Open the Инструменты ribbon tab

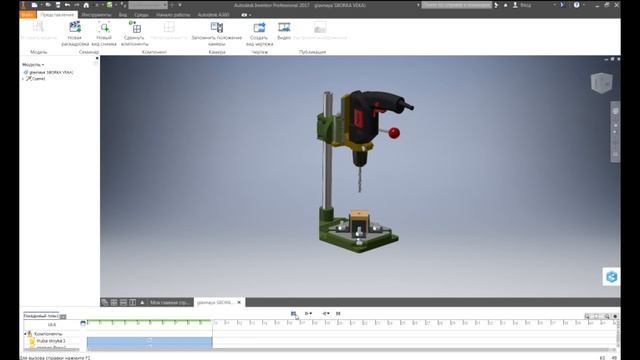[96, 15]
